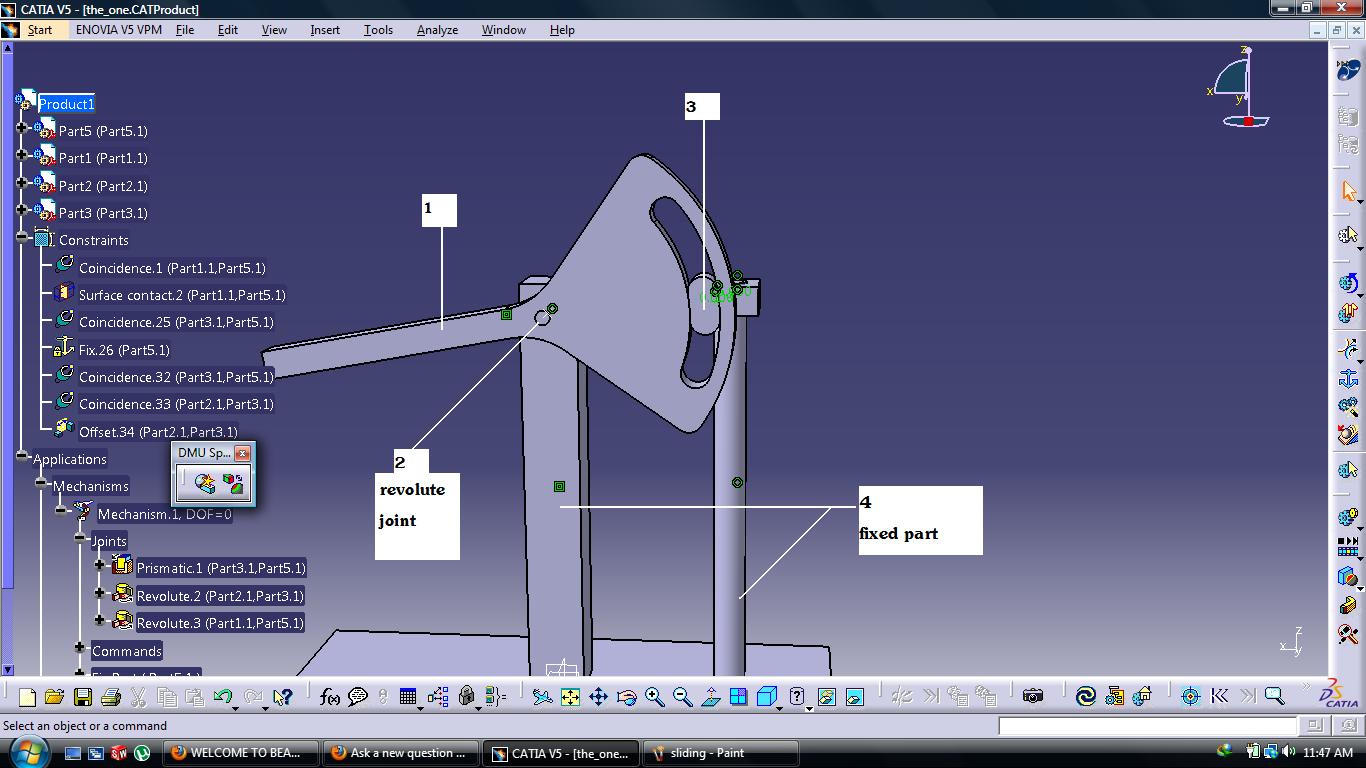The image size is (1366, 768).
Task: Toggle the Shading with Edges render style
Action: click(826, 695)
